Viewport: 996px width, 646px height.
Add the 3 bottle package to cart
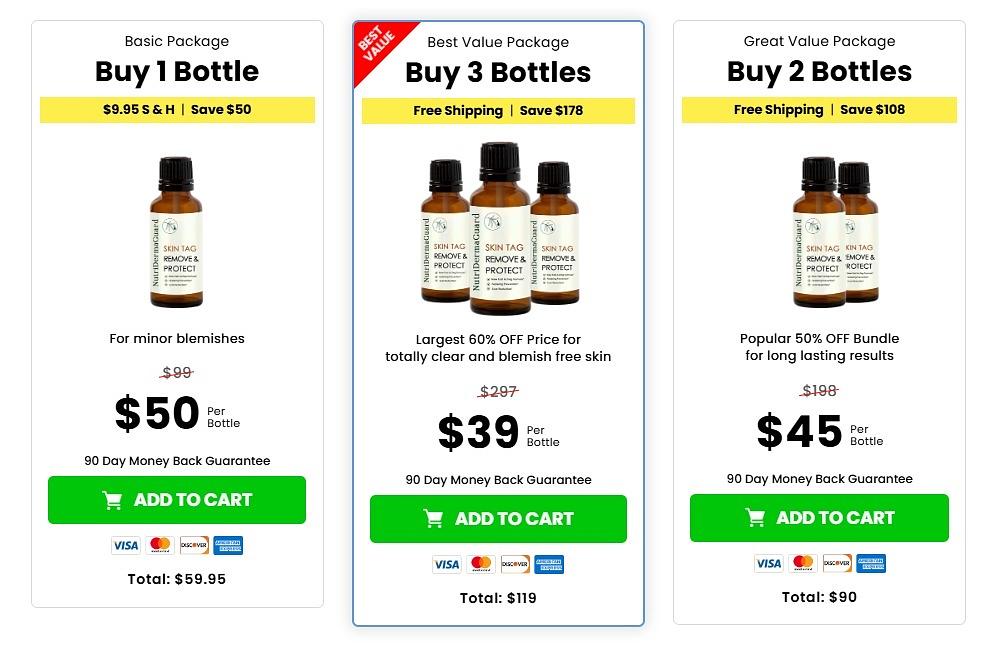[x=498, y=519]
